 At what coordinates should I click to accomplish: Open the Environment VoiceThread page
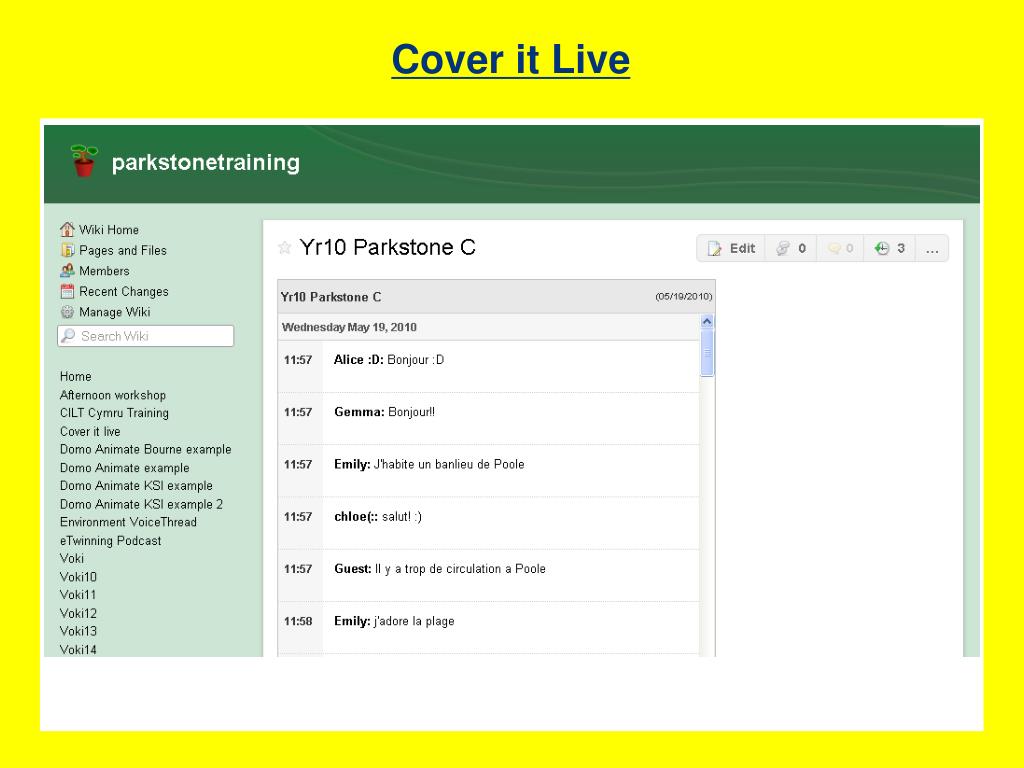[x=128, y=522]
